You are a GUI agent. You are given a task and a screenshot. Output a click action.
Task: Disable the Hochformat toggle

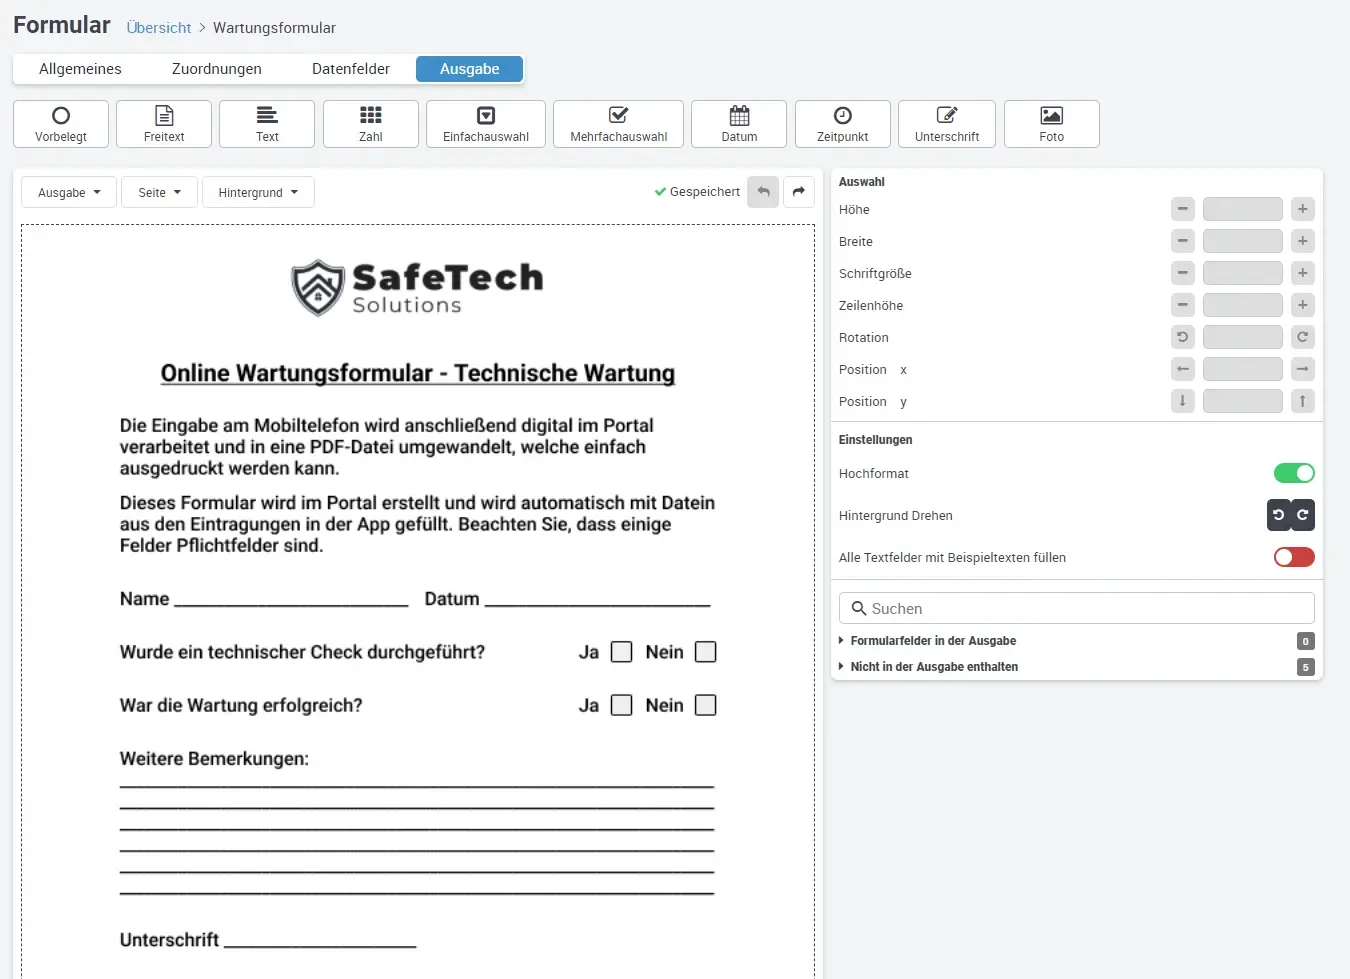(1293, 473)
